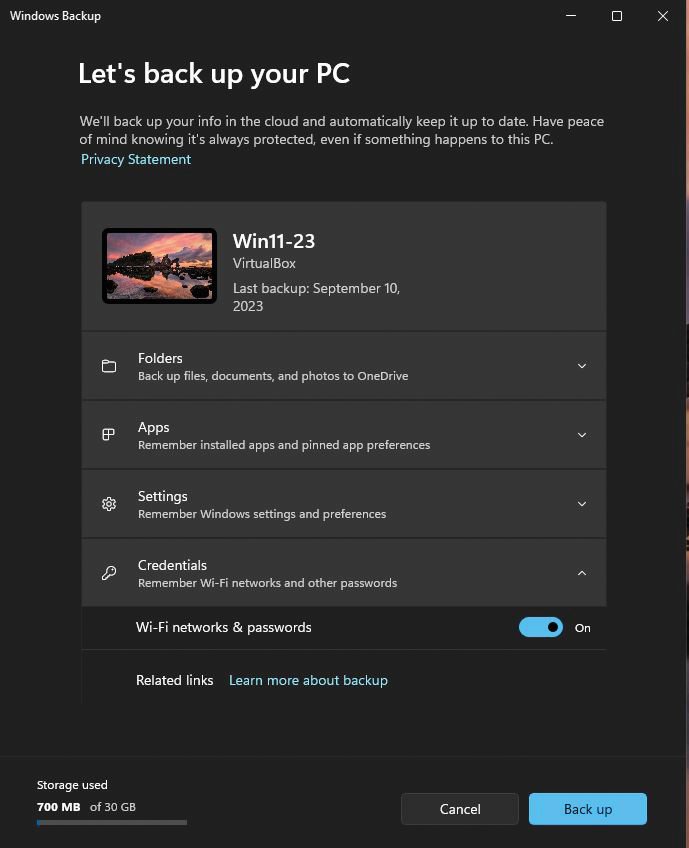This screenshot has height=848, width=689.
Task: Click the Win11-23 desktop wallpaper thumbnail
Action: (x=160, y=266)
